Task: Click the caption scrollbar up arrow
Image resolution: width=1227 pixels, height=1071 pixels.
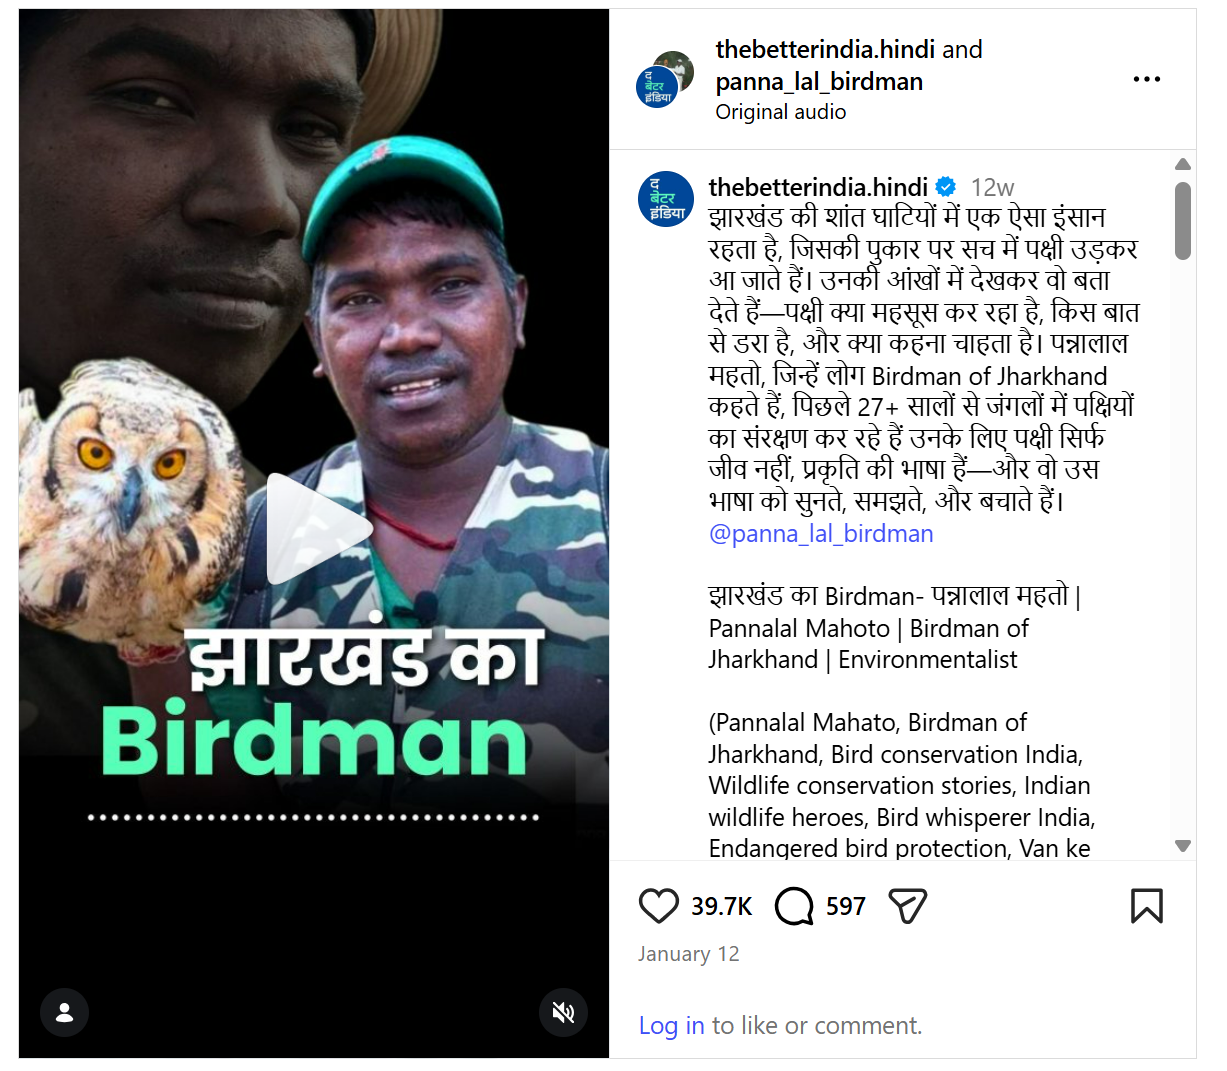Action: click(1183, 164)
